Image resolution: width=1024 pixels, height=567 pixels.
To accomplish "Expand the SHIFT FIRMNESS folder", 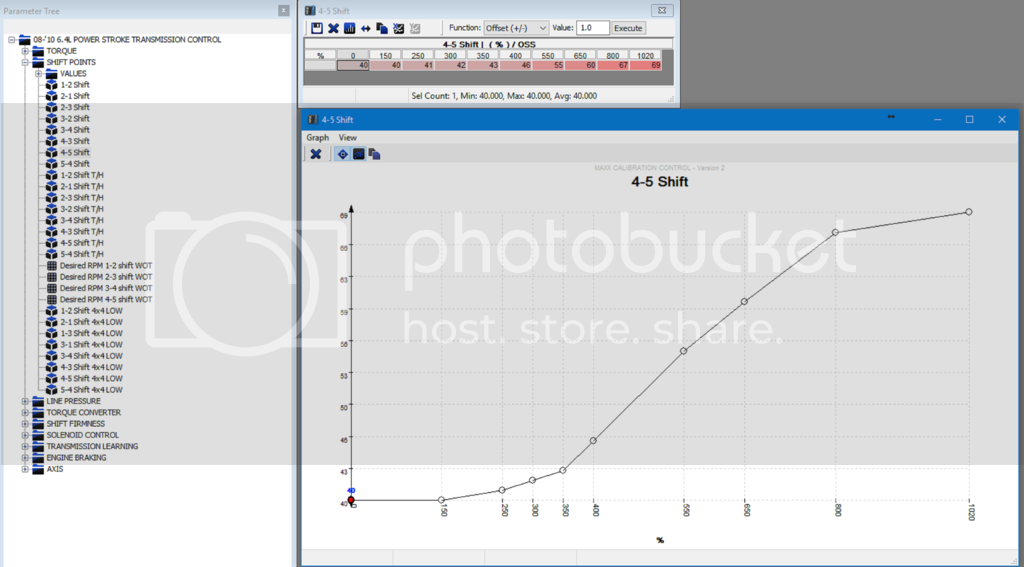I will pyautogui.click(x=25, y=424).
